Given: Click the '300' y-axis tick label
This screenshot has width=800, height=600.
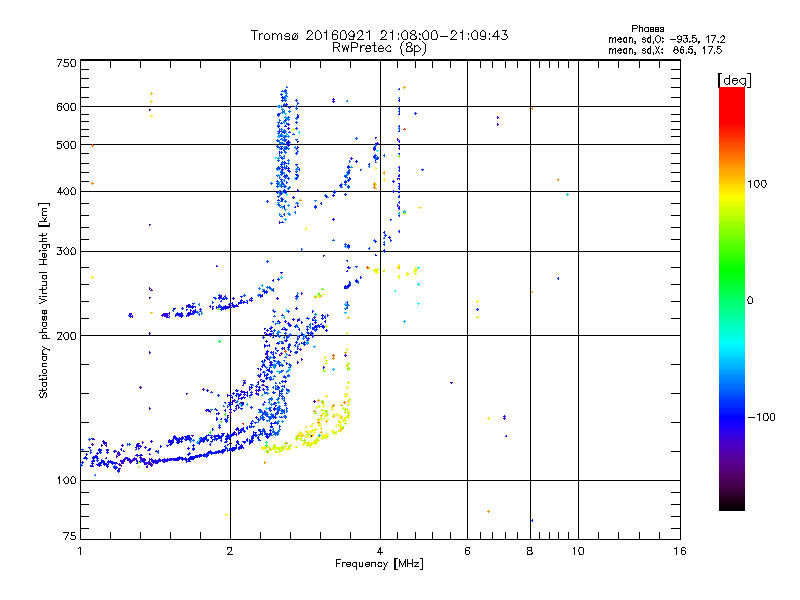Looking at the screenshot, I should coord(66,251).
